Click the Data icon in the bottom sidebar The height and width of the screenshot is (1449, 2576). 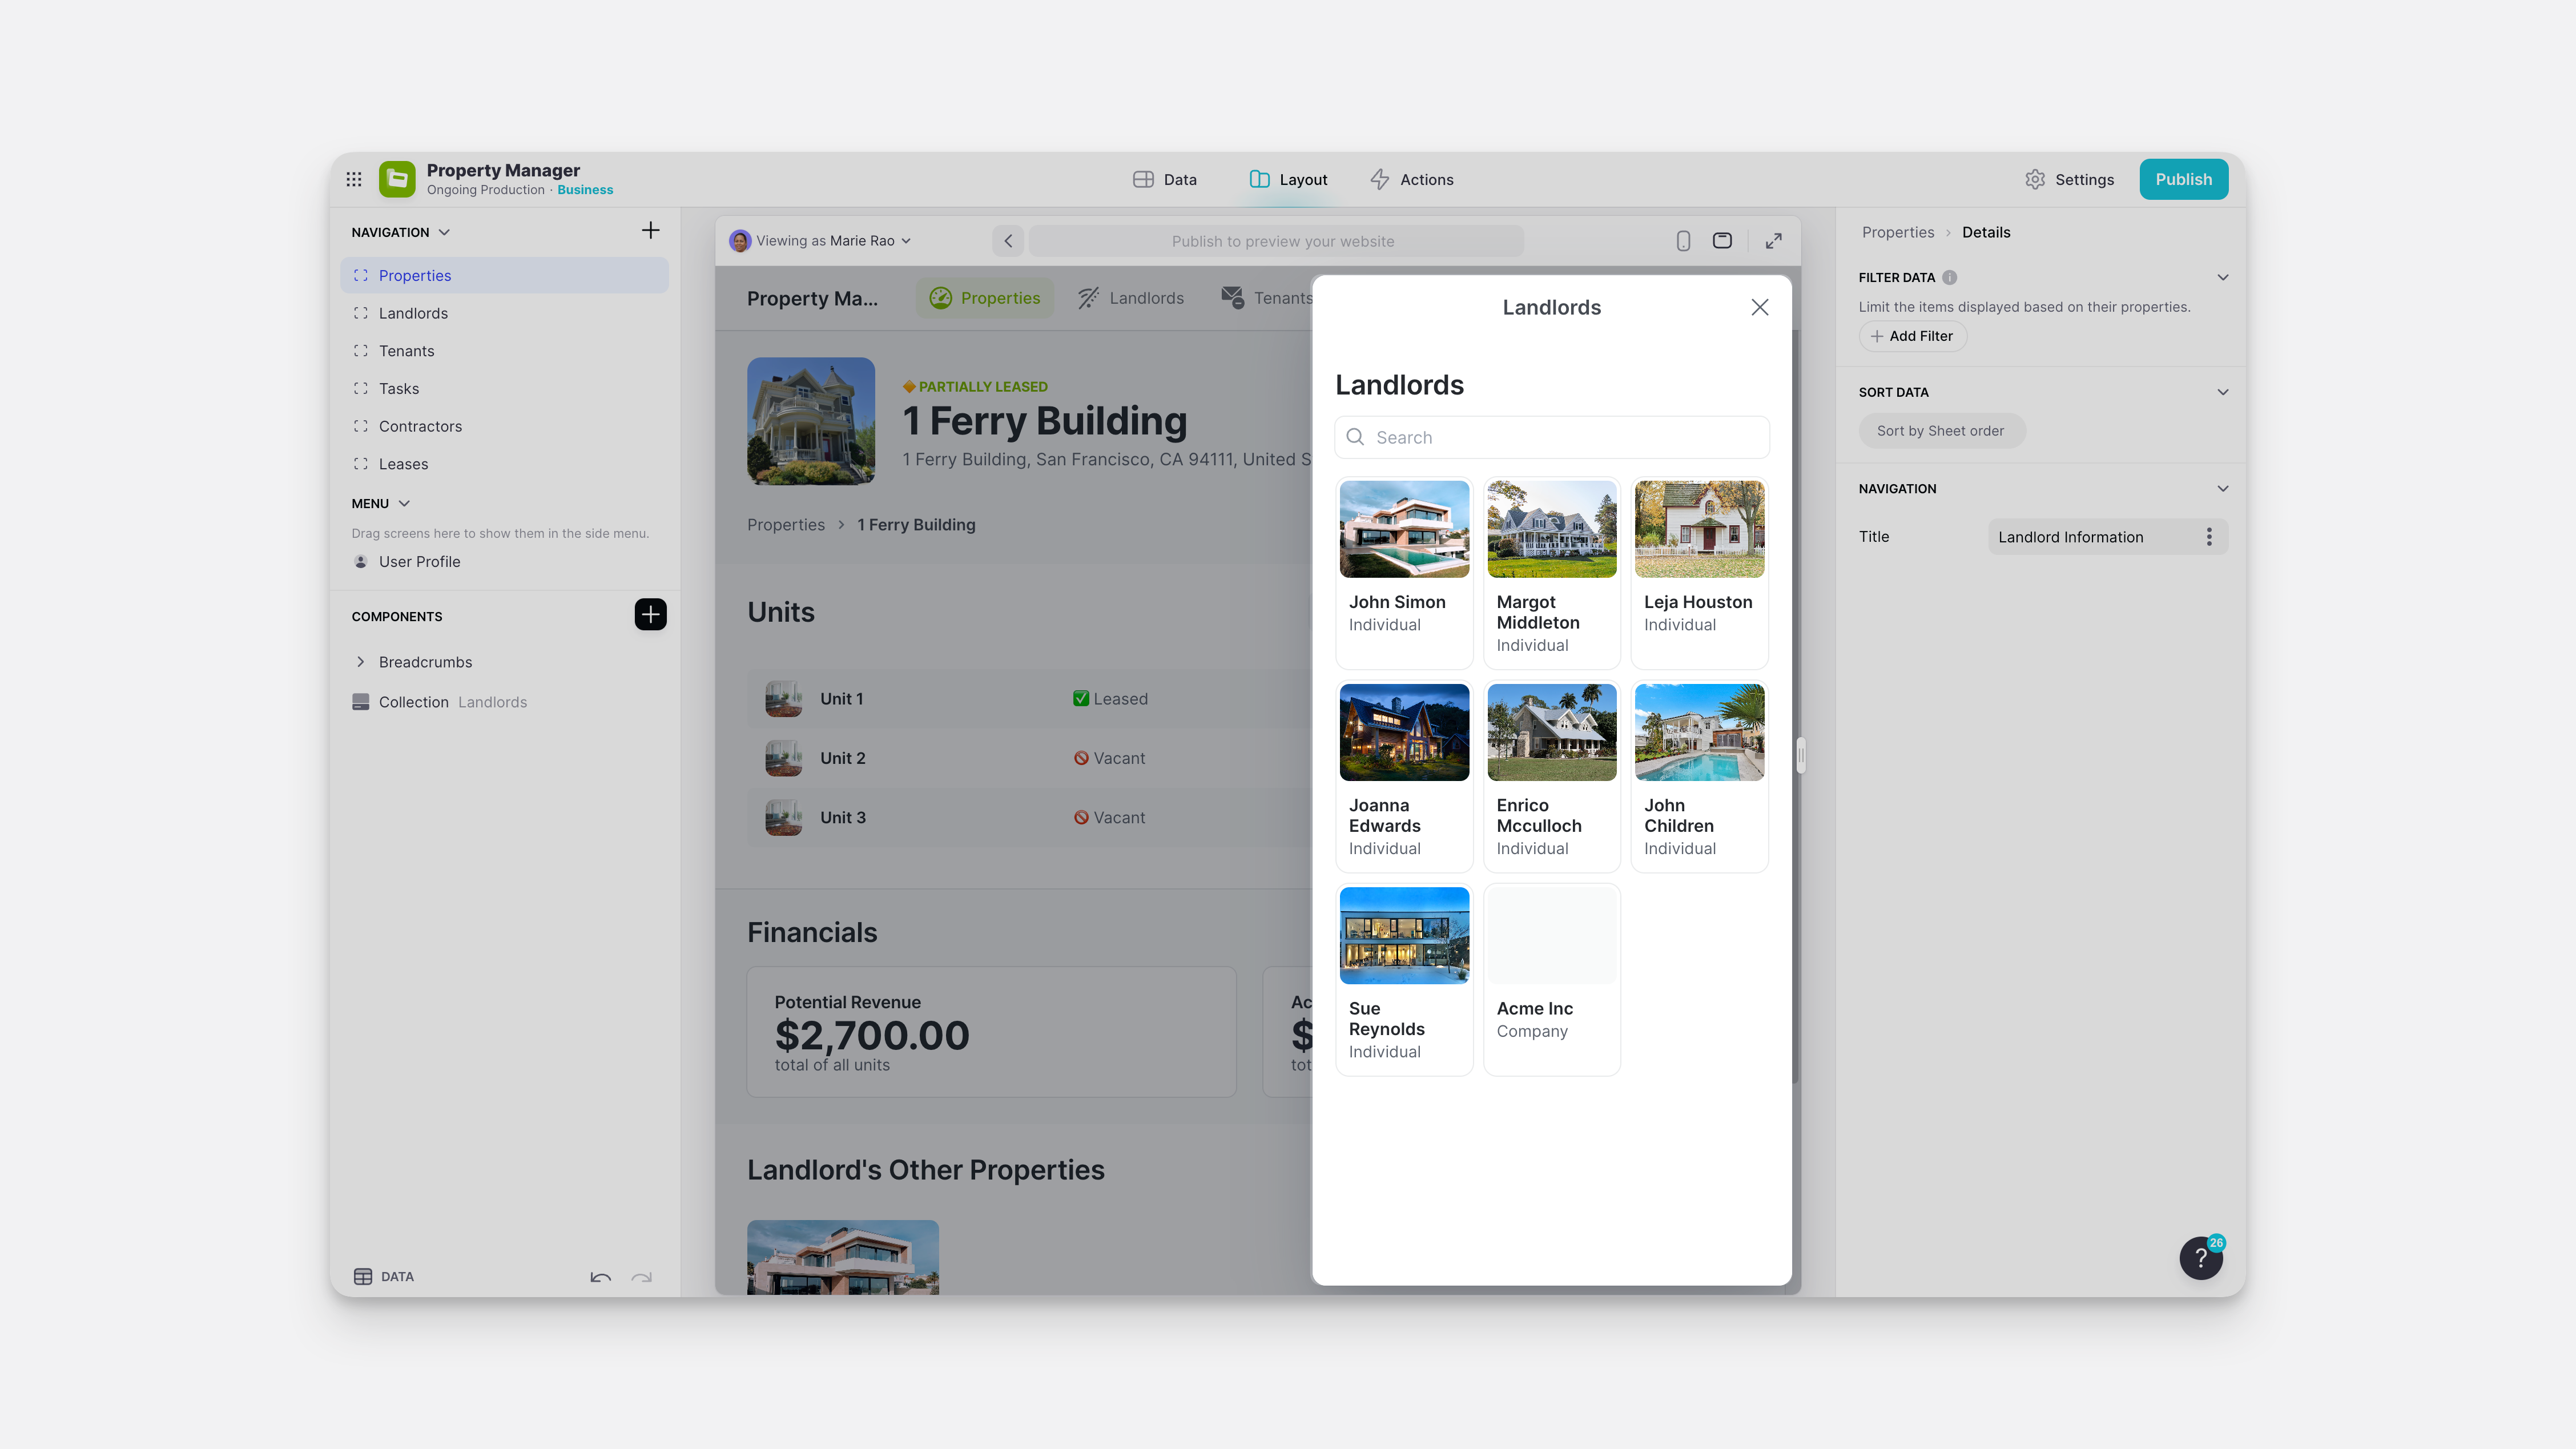(363, 1276)
